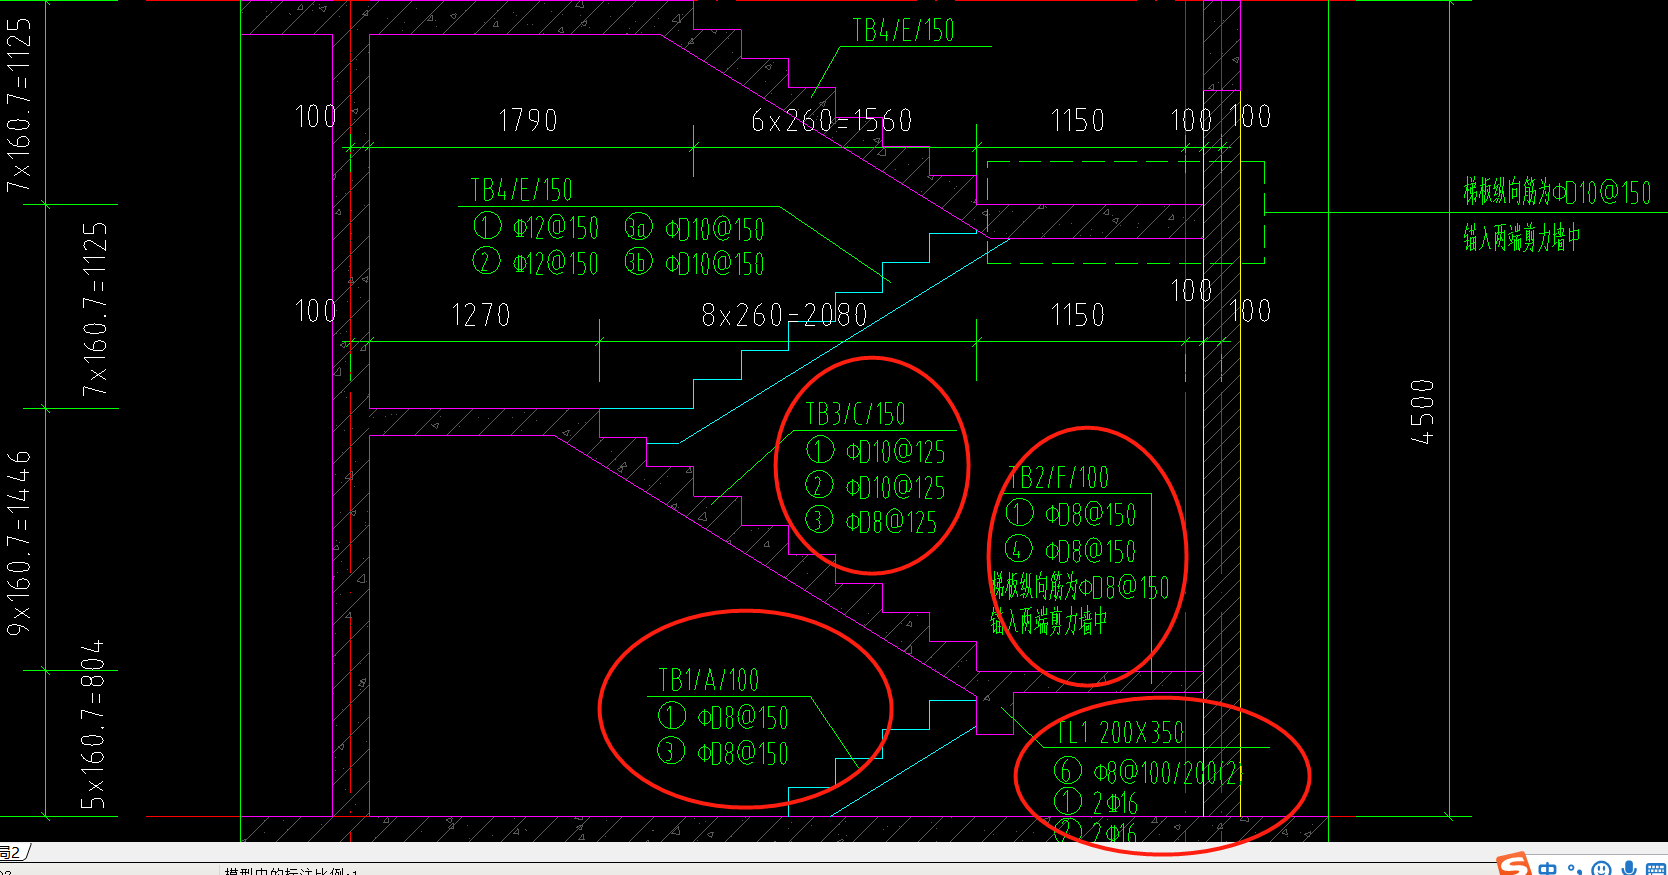The height and width of the screenshot is (875, 1668).
Task: Click the 8x260=2080 dimension text
Action: pos(785,316)
